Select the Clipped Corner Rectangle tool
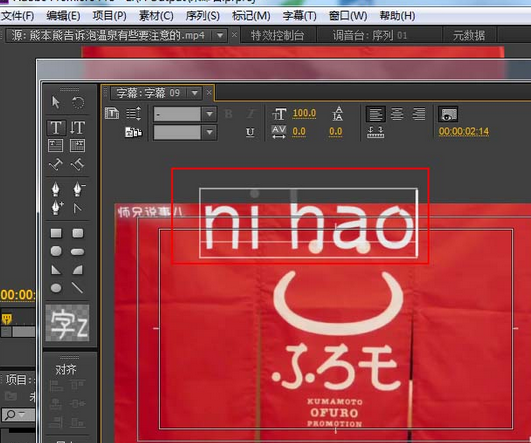 [56, 251]
